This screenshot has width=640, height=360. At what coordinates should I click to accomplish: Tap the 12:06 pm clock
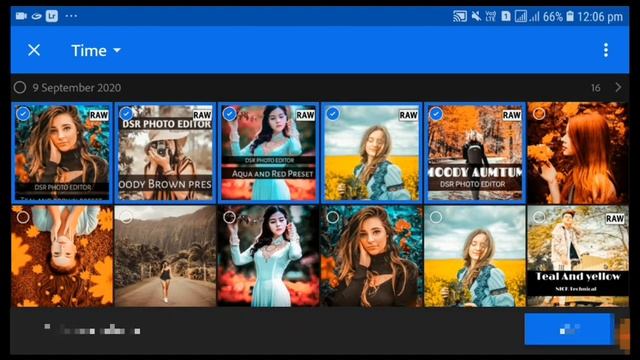[x=600, y=17]
